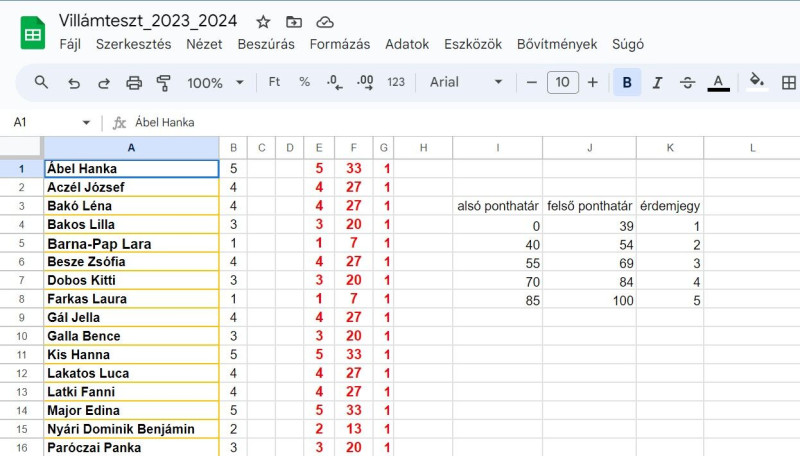Click the font size field showing 10

coord(562,82)
